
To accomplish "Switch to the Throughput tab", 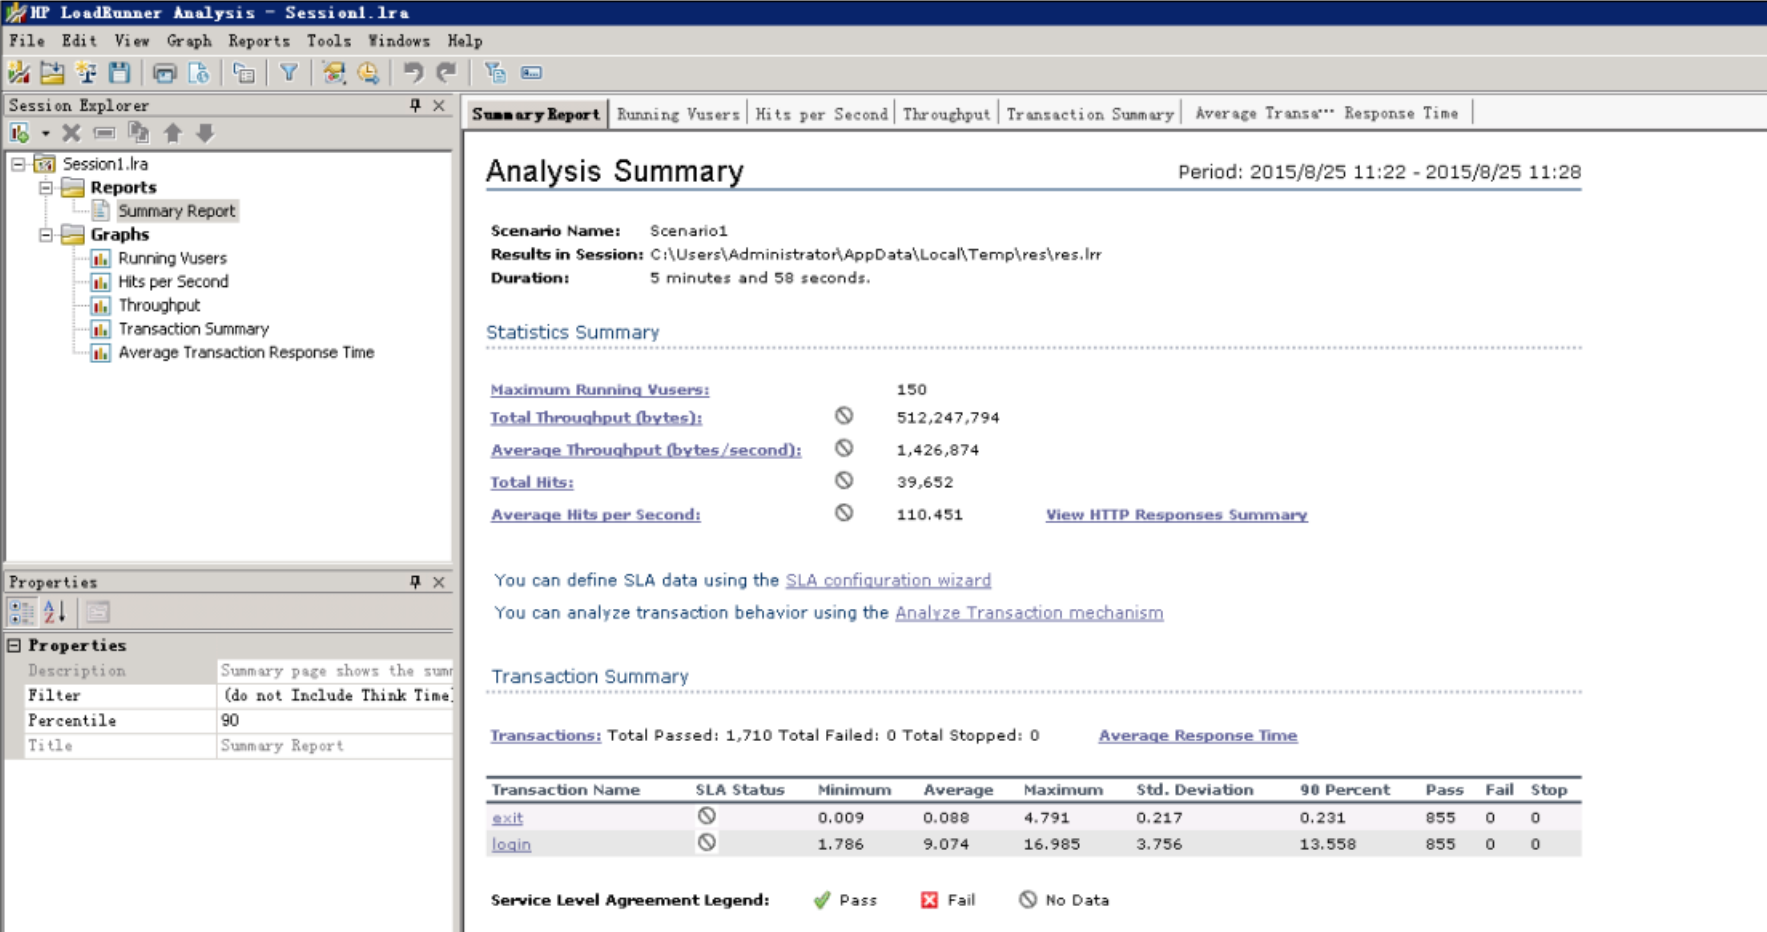I will coord(945,114).
